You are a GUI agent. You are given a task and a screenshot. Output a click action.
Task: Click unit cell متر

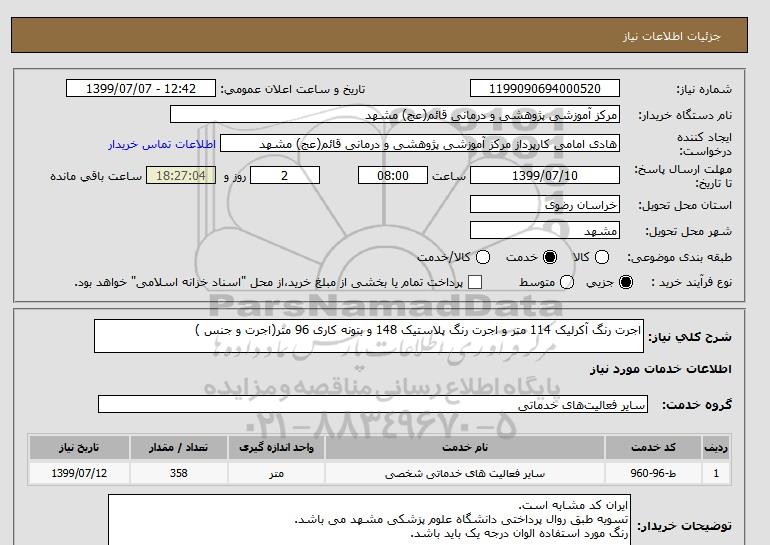[276, 473]
